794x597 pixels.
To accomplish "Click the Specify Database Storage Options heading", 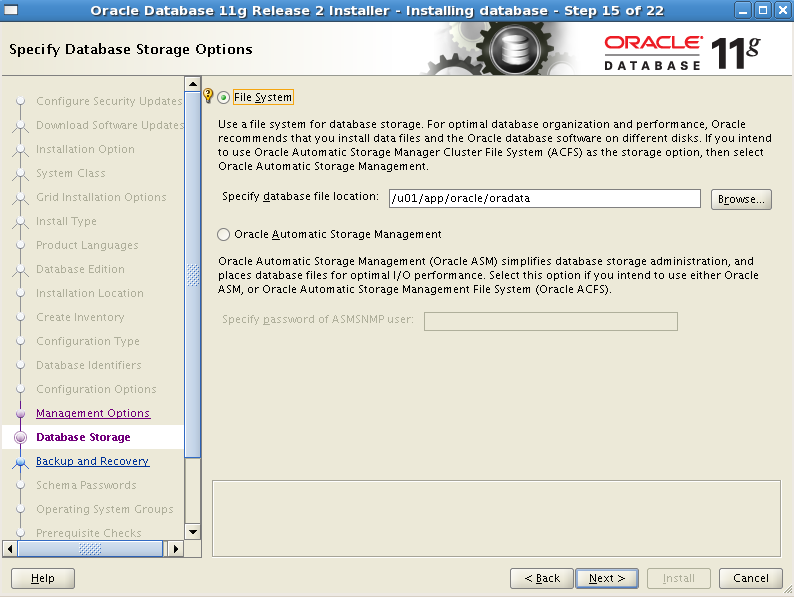I will click(131, 50).
